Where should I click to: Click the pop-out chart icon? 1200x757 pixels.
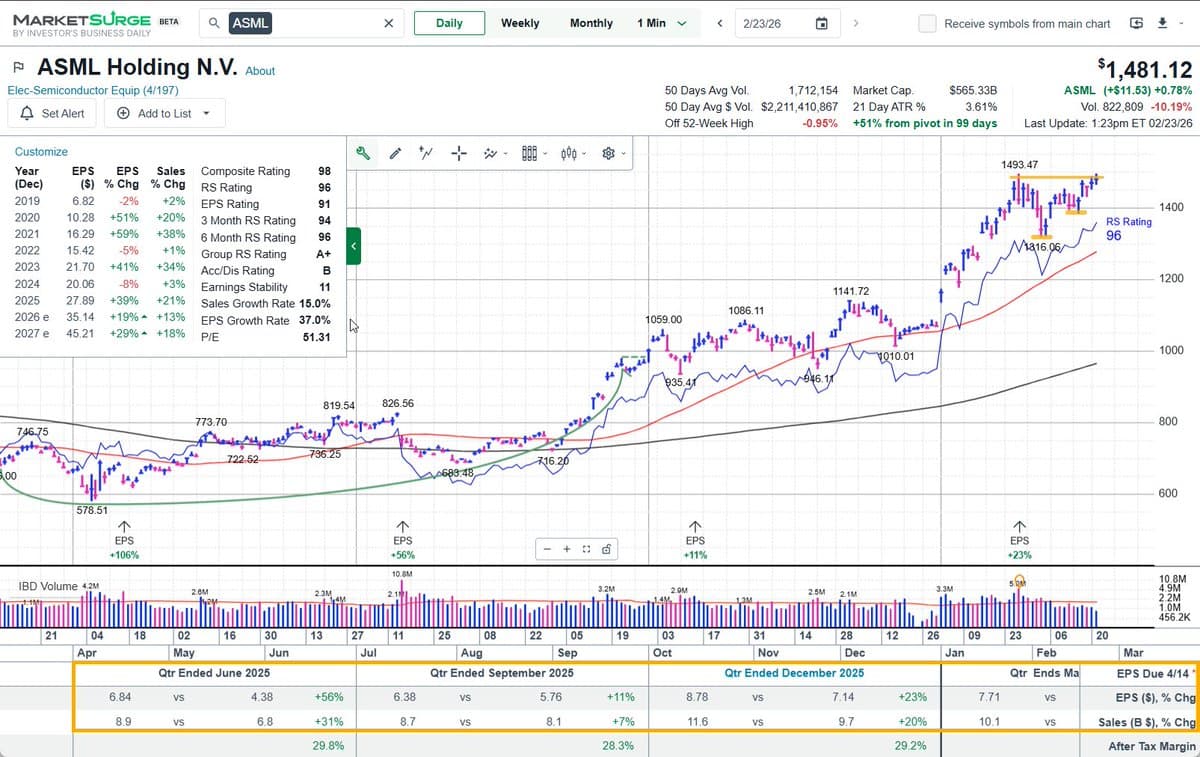coord(1134,22)
